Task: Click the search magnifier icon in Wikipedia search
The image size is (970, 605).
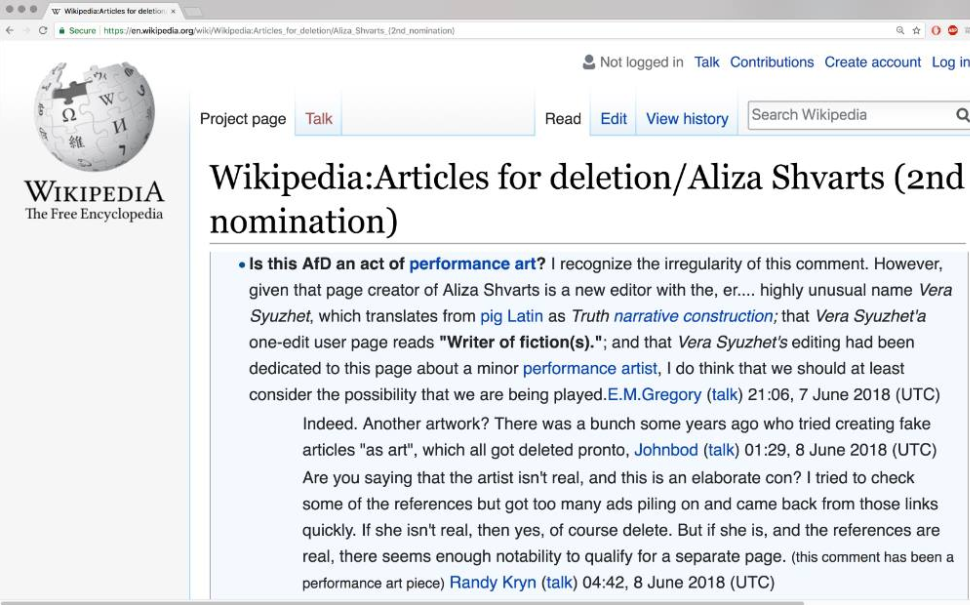Action: click(962, 115)
